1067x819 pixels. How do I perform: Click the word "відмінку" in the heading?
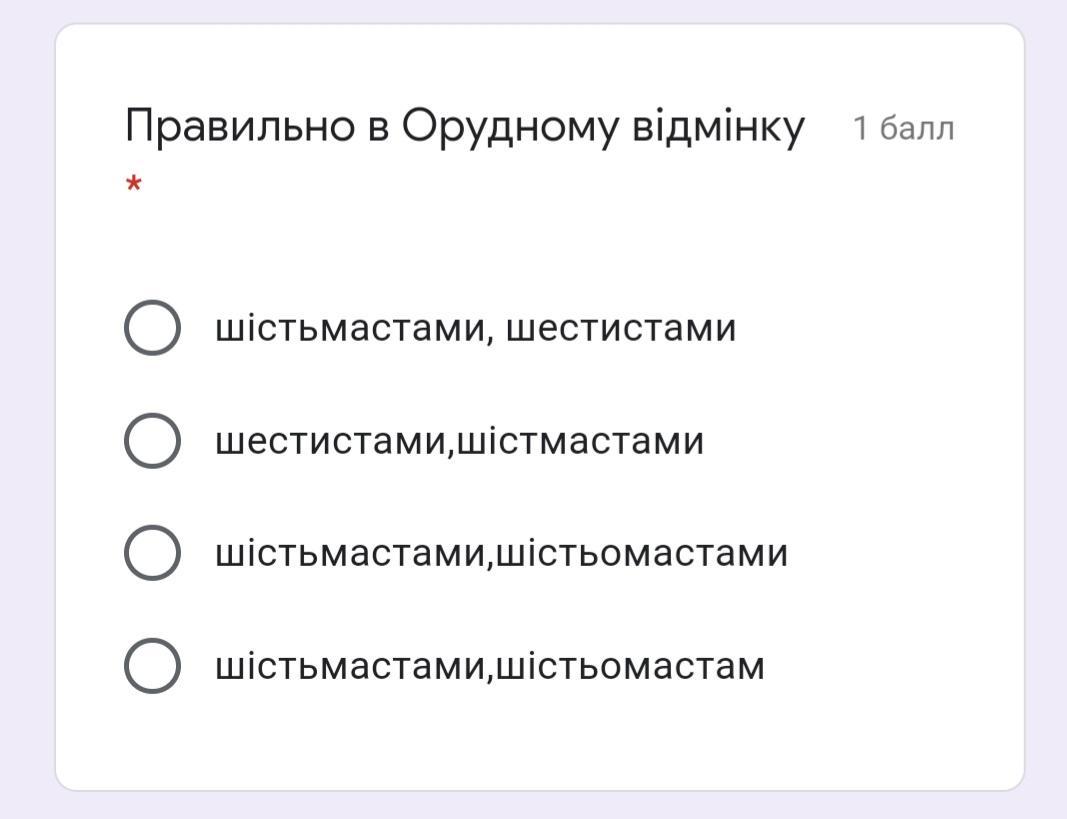tap(718, 128)
